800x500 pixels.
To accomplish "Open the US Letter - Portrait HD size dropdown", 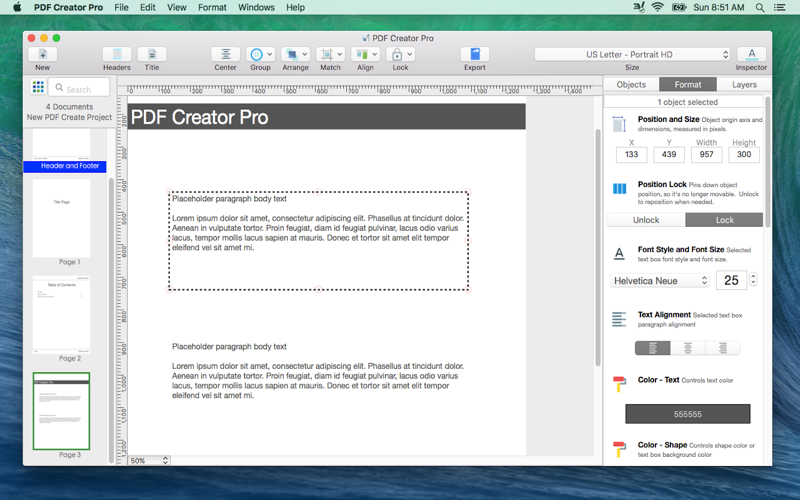I will coord(632,54).
